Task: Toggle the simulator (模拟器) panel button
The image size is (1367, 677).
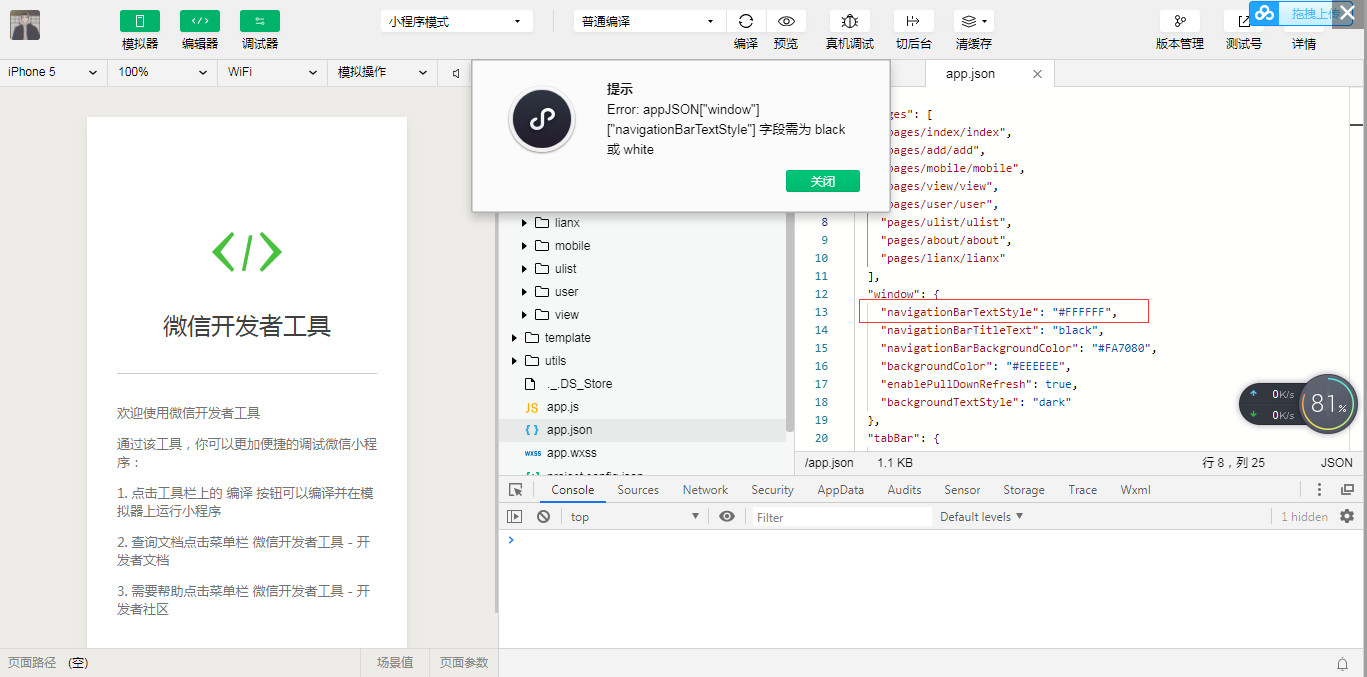Action: click(x=140, y=21)
